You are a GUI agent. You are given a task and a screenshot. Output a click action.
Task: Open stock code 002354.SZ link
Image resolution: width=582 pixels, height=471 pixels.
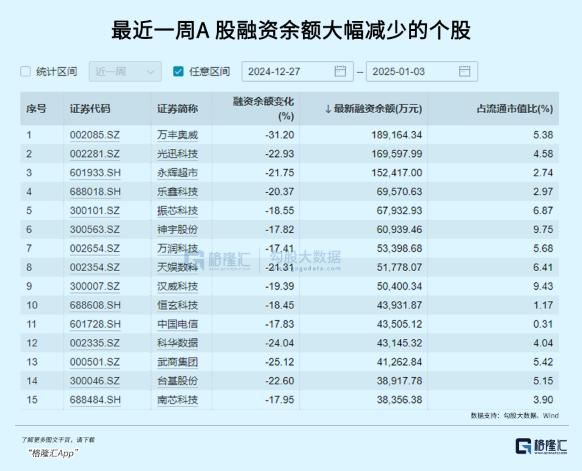95,267
